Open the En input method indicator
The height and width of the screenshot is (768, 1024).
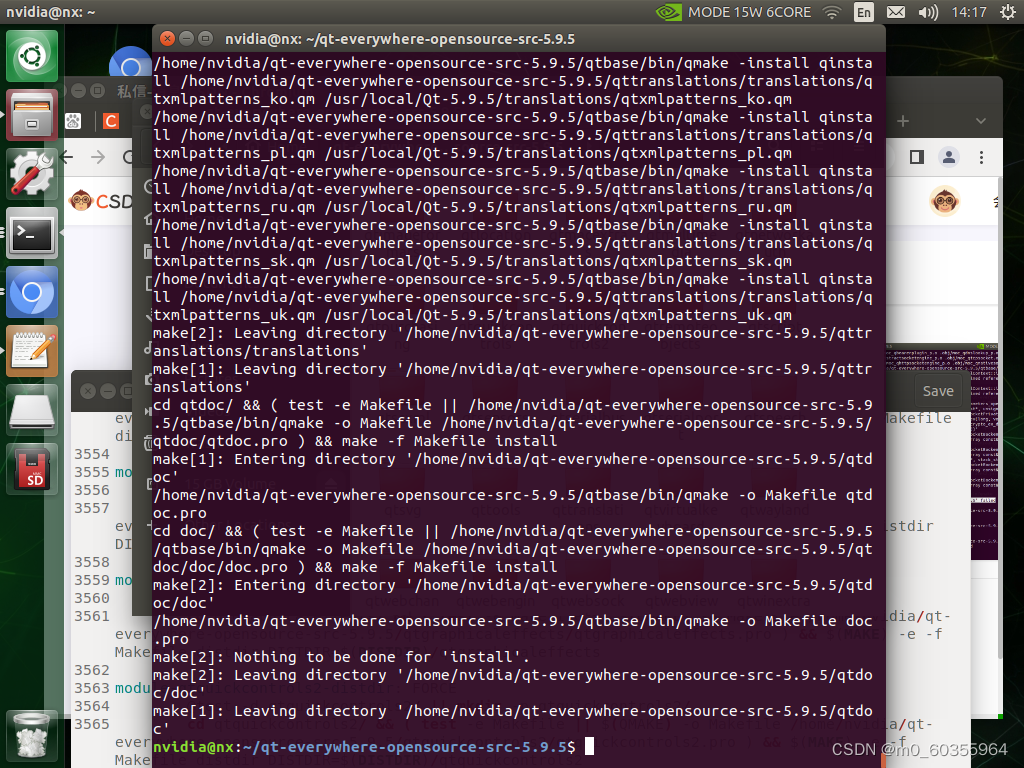coord(863,12)
